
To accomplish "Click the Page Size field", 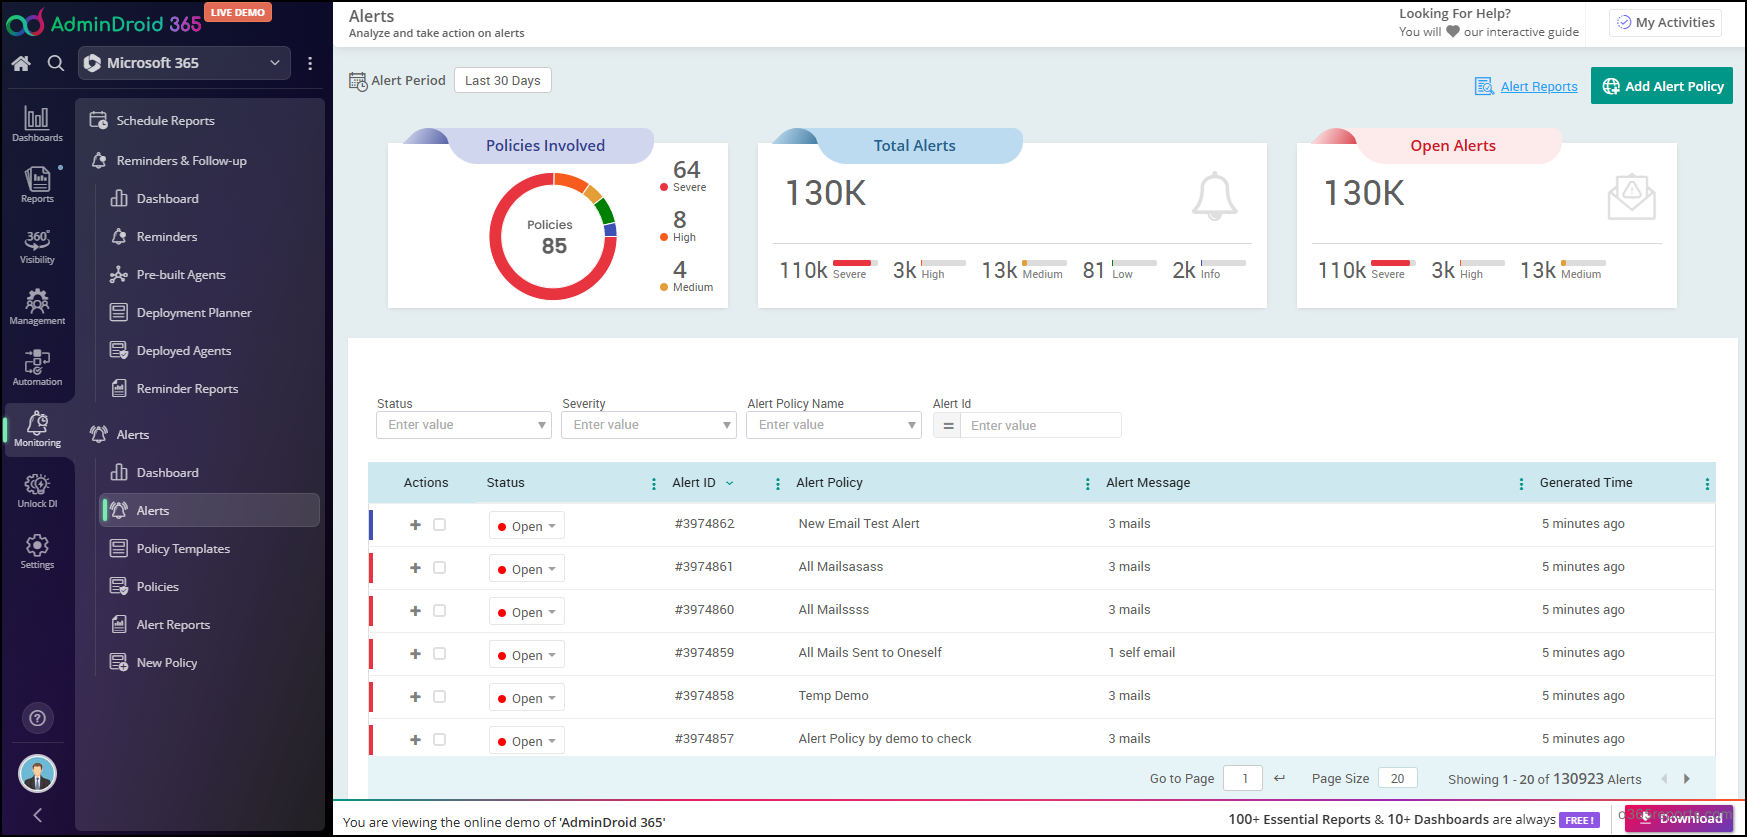I will [x=1397, y=779].
